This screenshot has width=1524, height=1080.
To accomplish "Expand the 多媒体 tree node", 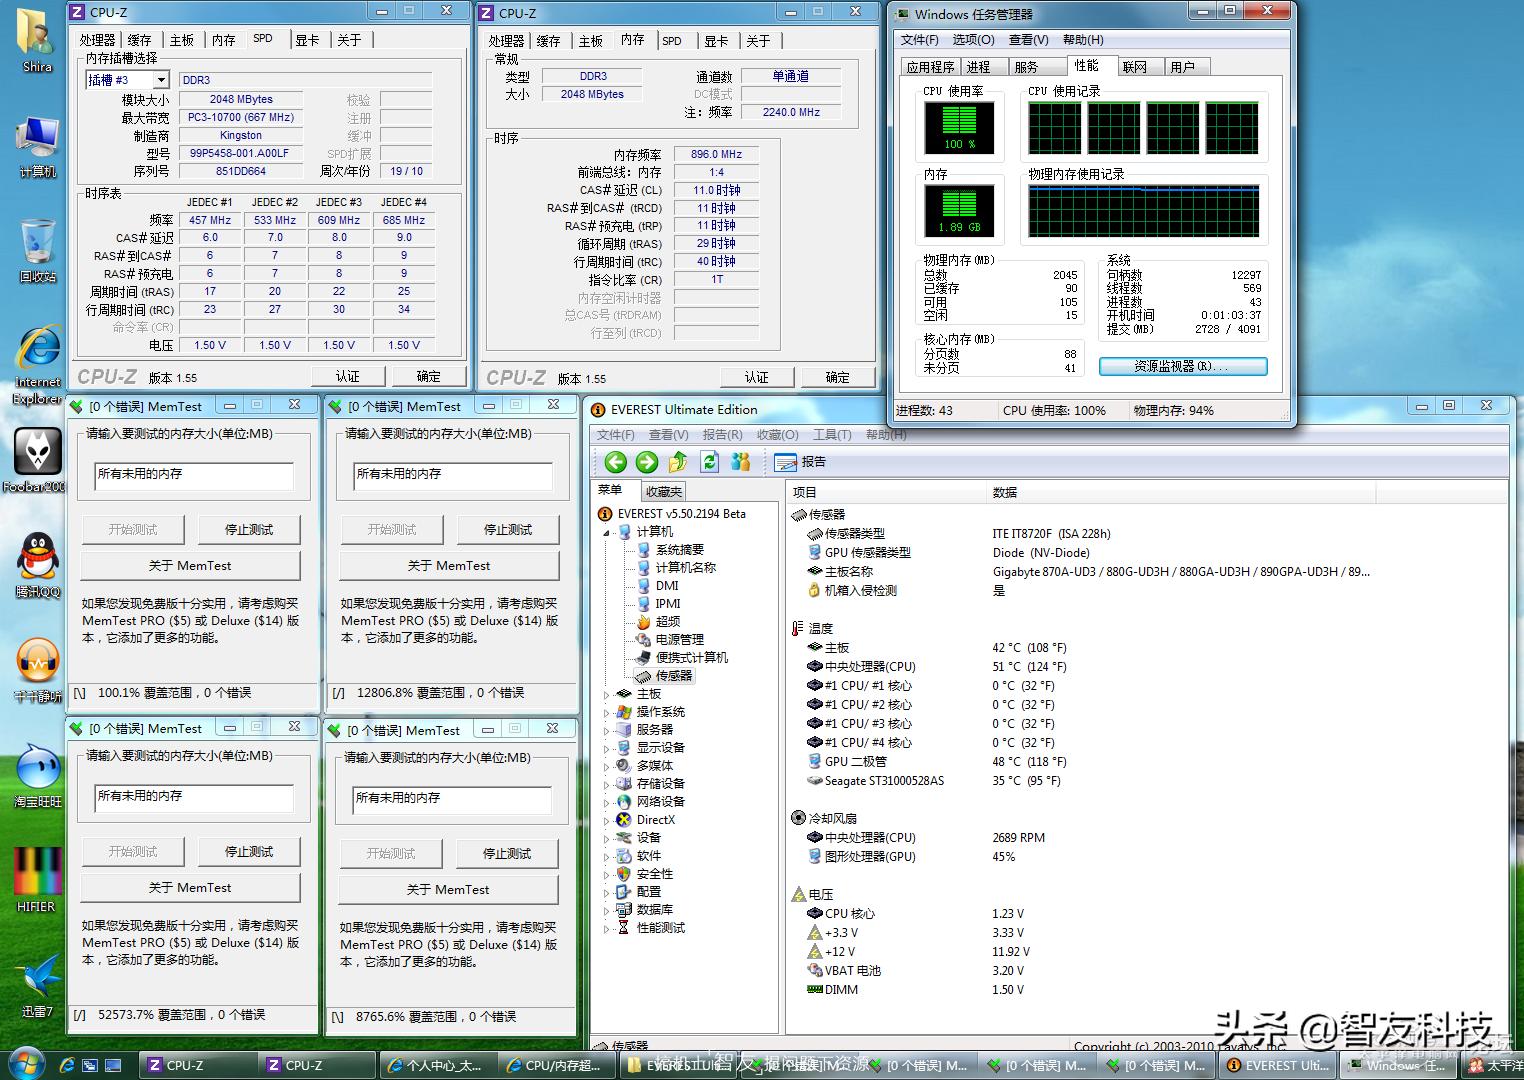I will 606,766.
